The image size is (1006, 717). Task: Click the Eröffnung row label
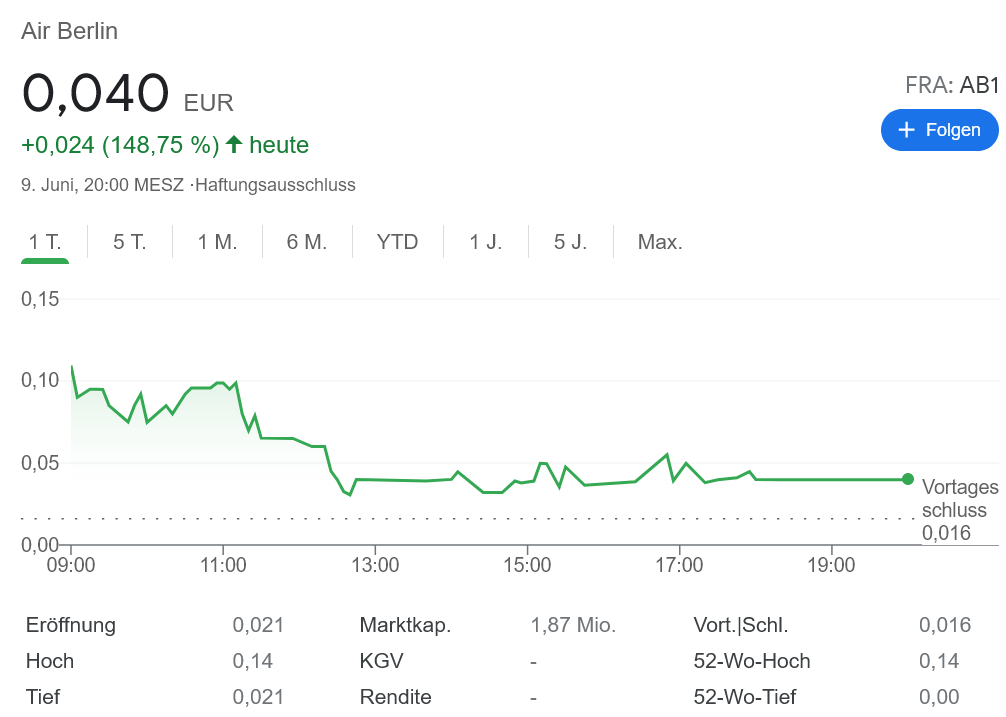[x=71, y=625]
